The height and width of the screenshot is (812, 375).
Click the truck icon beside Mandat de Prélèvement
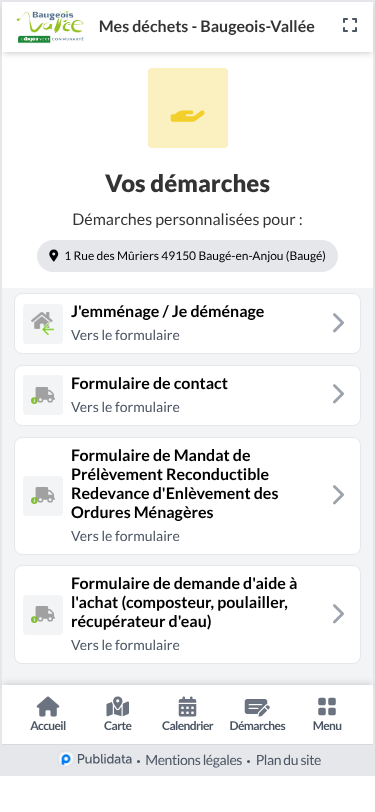point(43,496)
